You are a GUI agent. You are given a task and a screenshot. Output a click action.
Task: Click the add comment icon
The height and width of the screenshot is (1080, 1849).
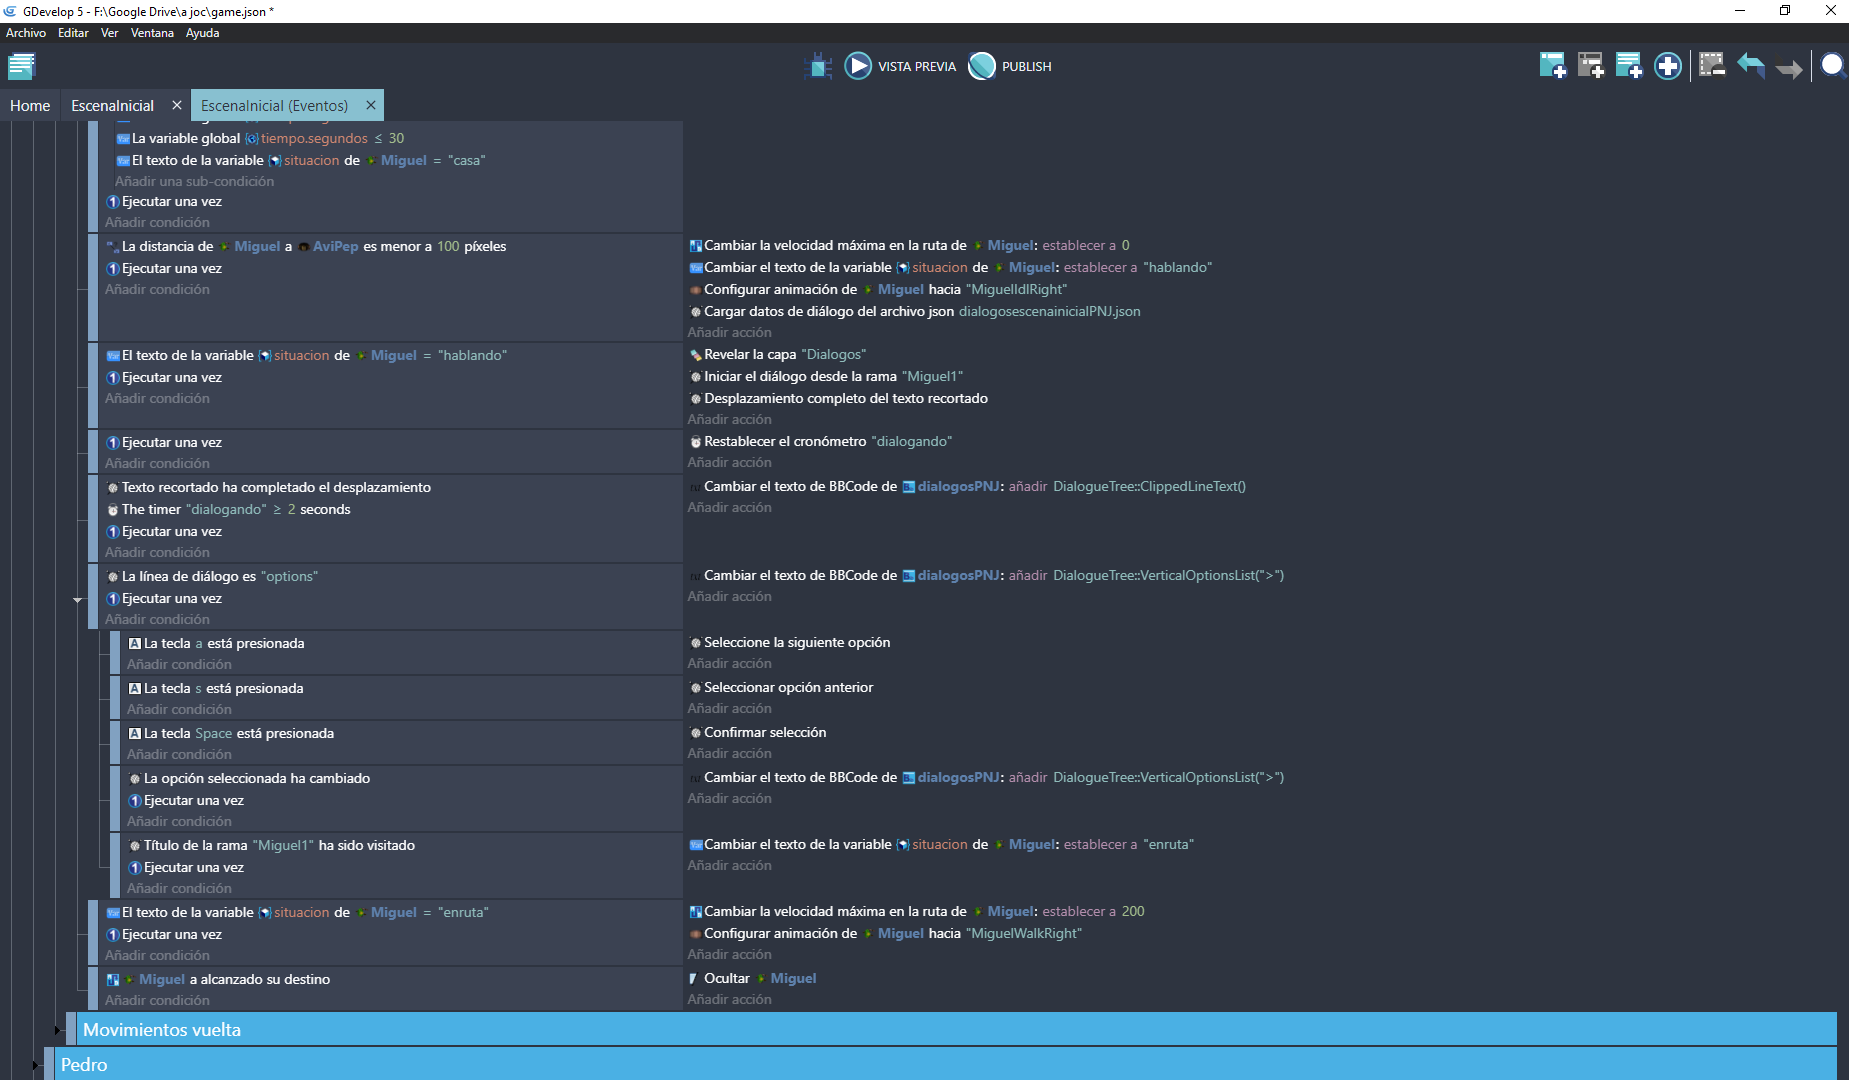point(1628,67)
